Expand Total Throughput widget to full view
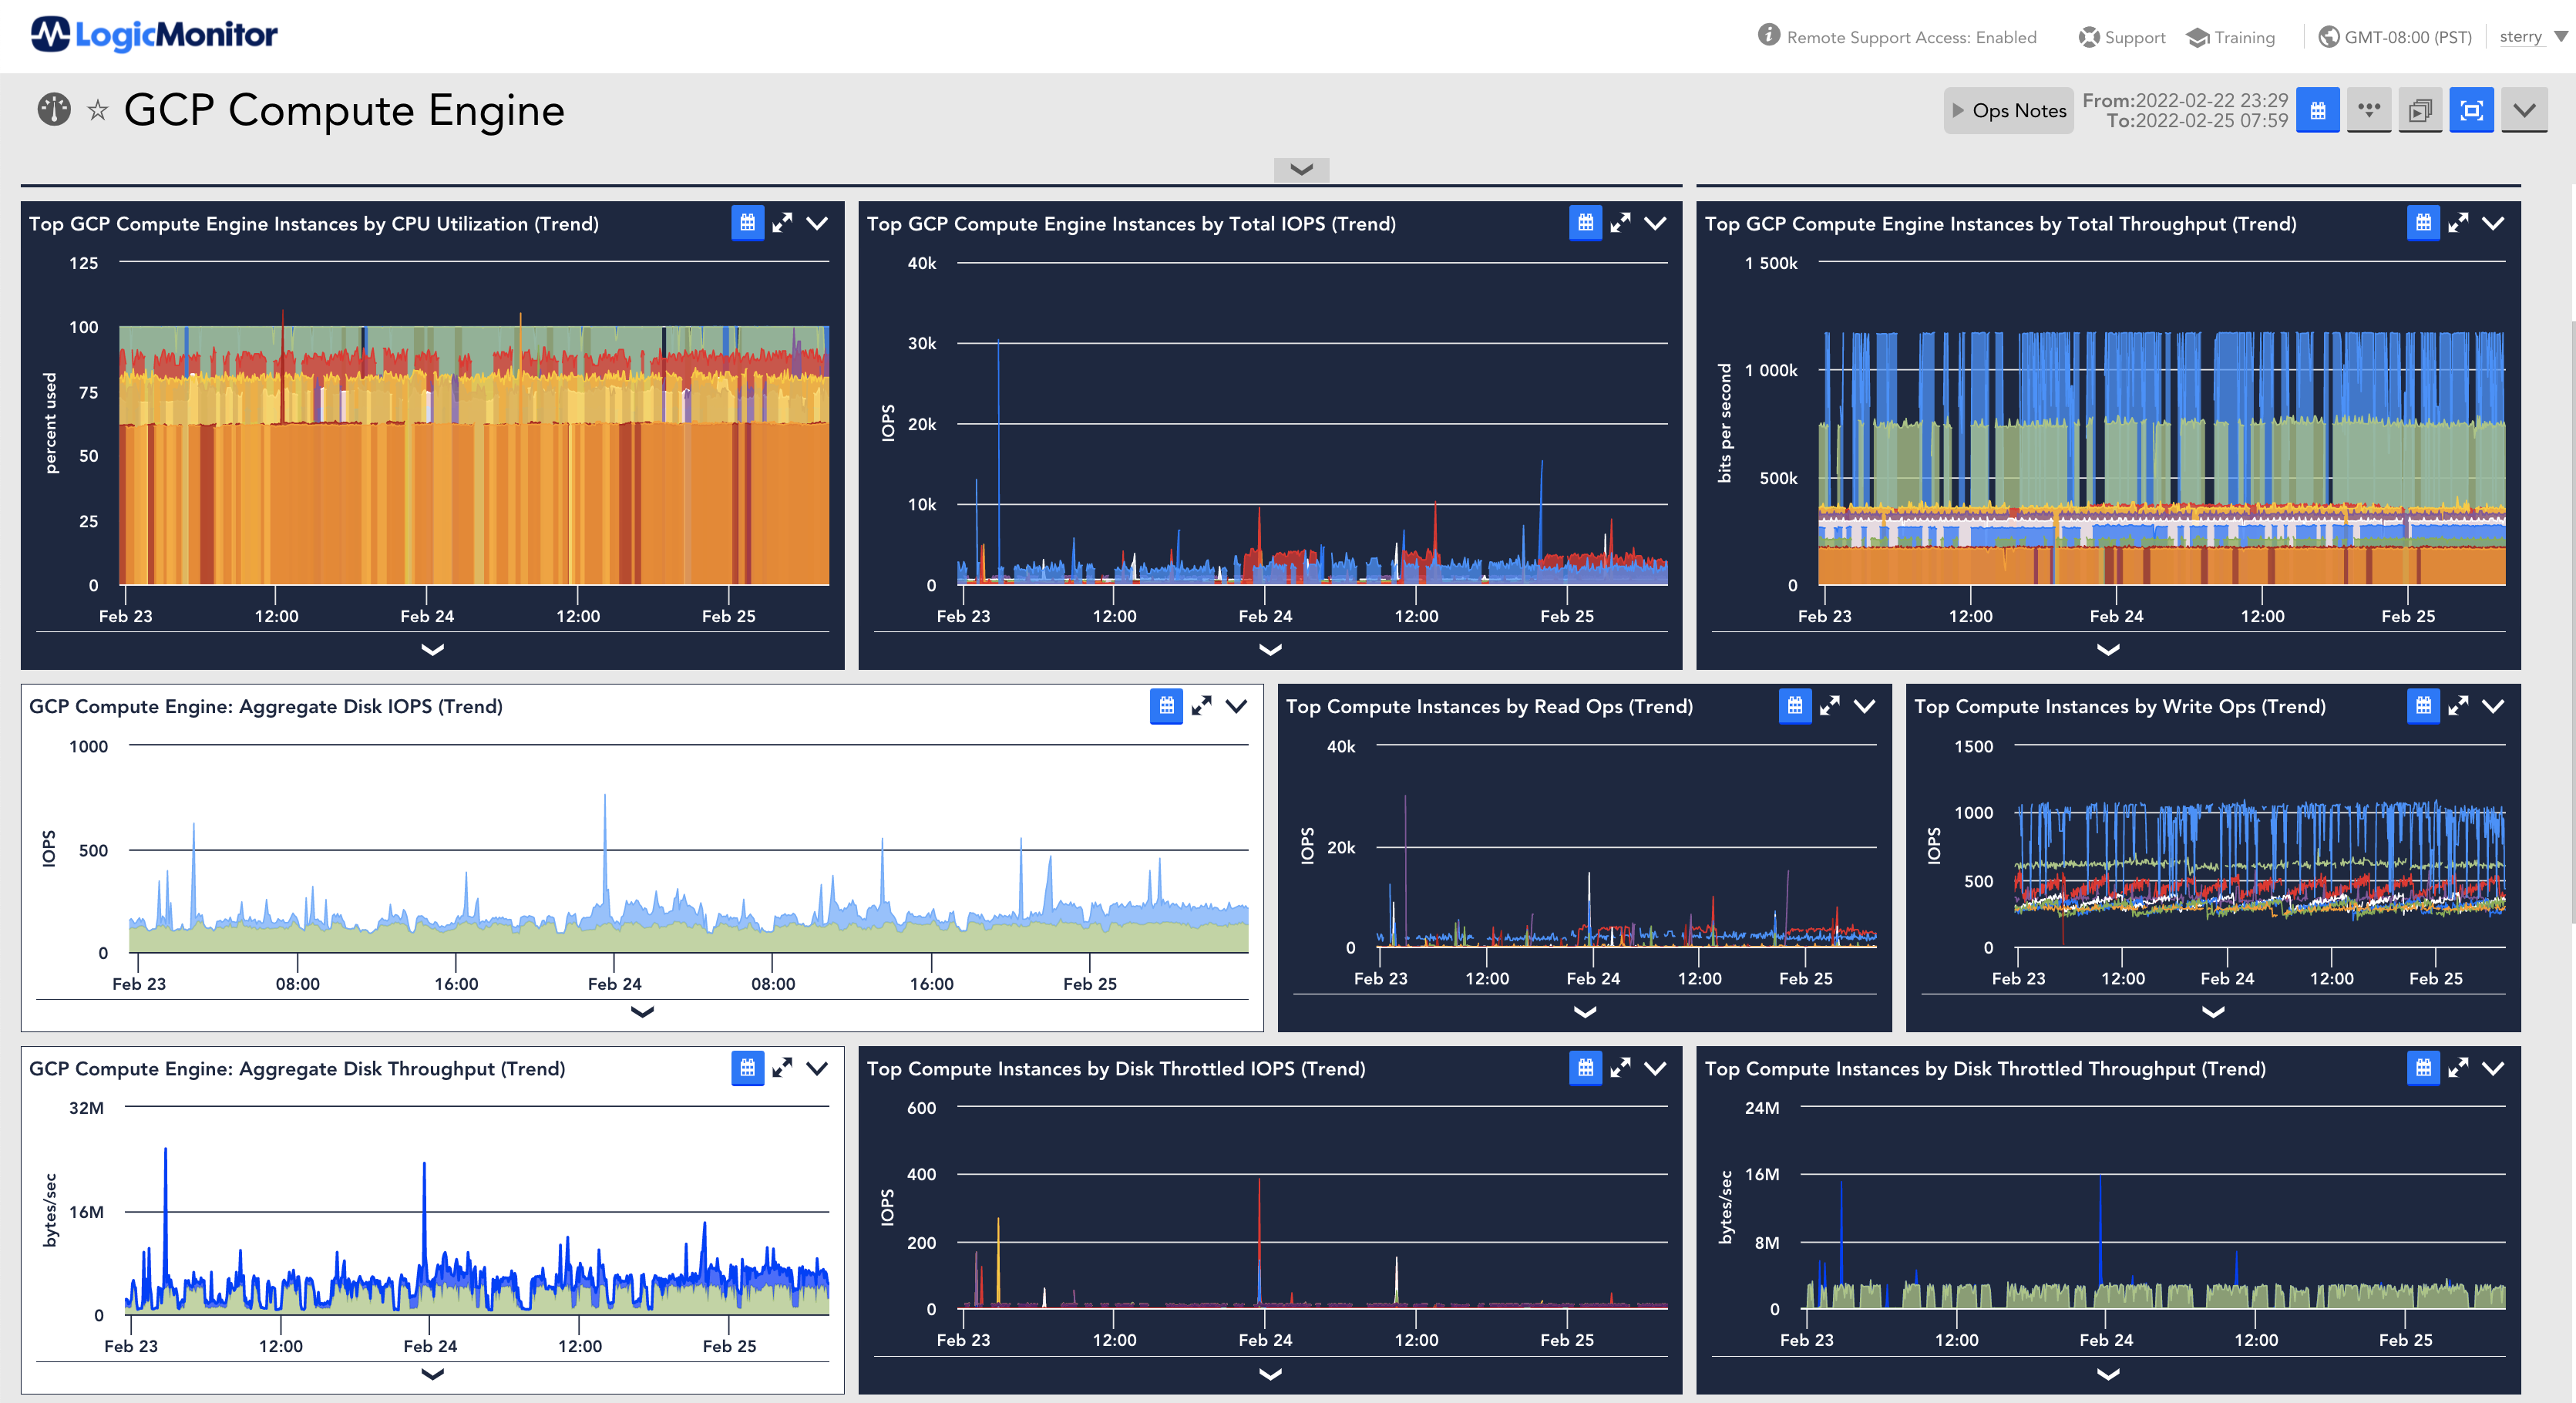The image size is (2576, 1403). click(2458, 223)
